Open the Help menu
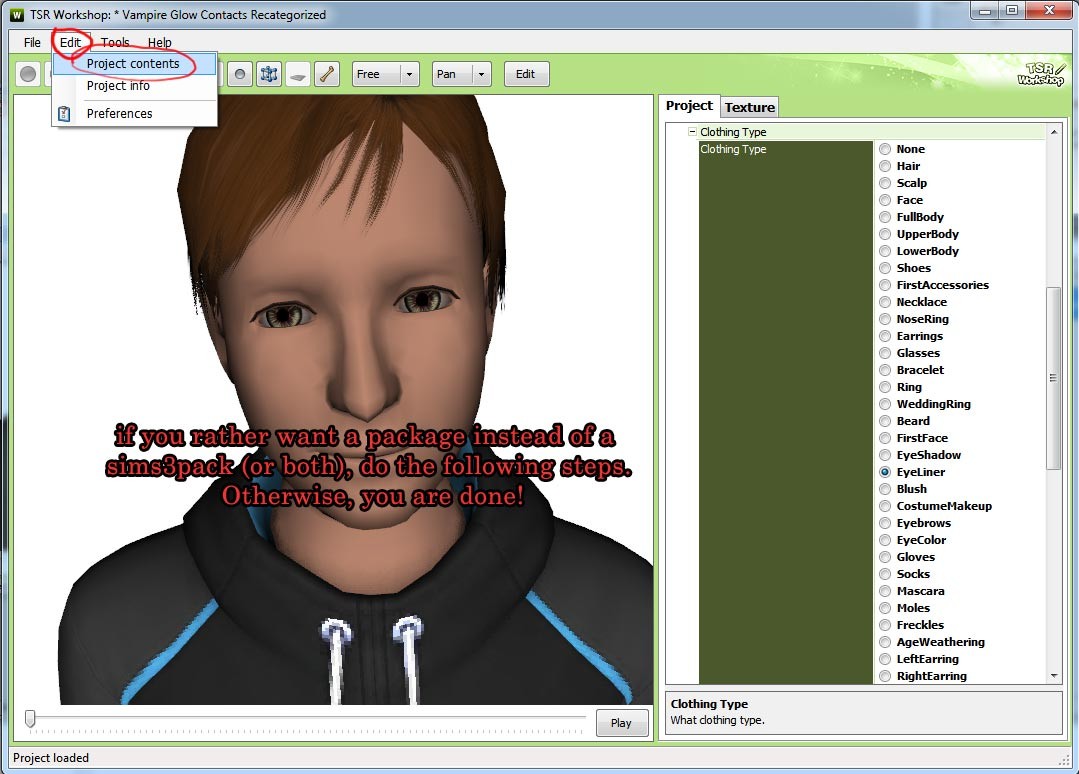The width and height of the screenshot is (1079, 774). (160, 42)
